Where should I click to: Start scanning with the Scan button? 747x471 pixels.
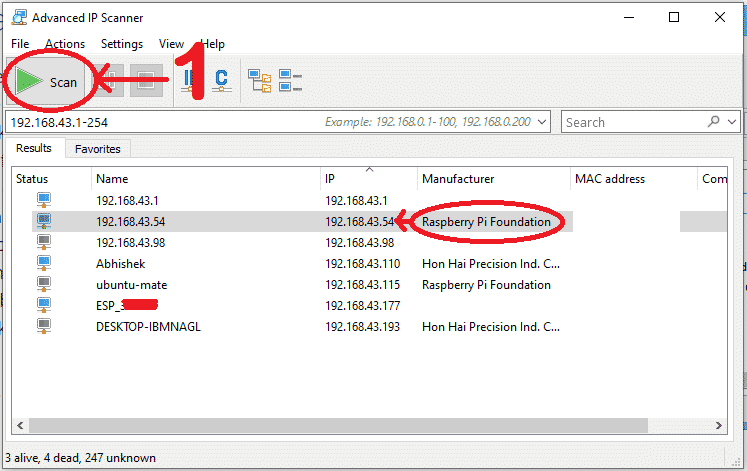coord(46,81)
